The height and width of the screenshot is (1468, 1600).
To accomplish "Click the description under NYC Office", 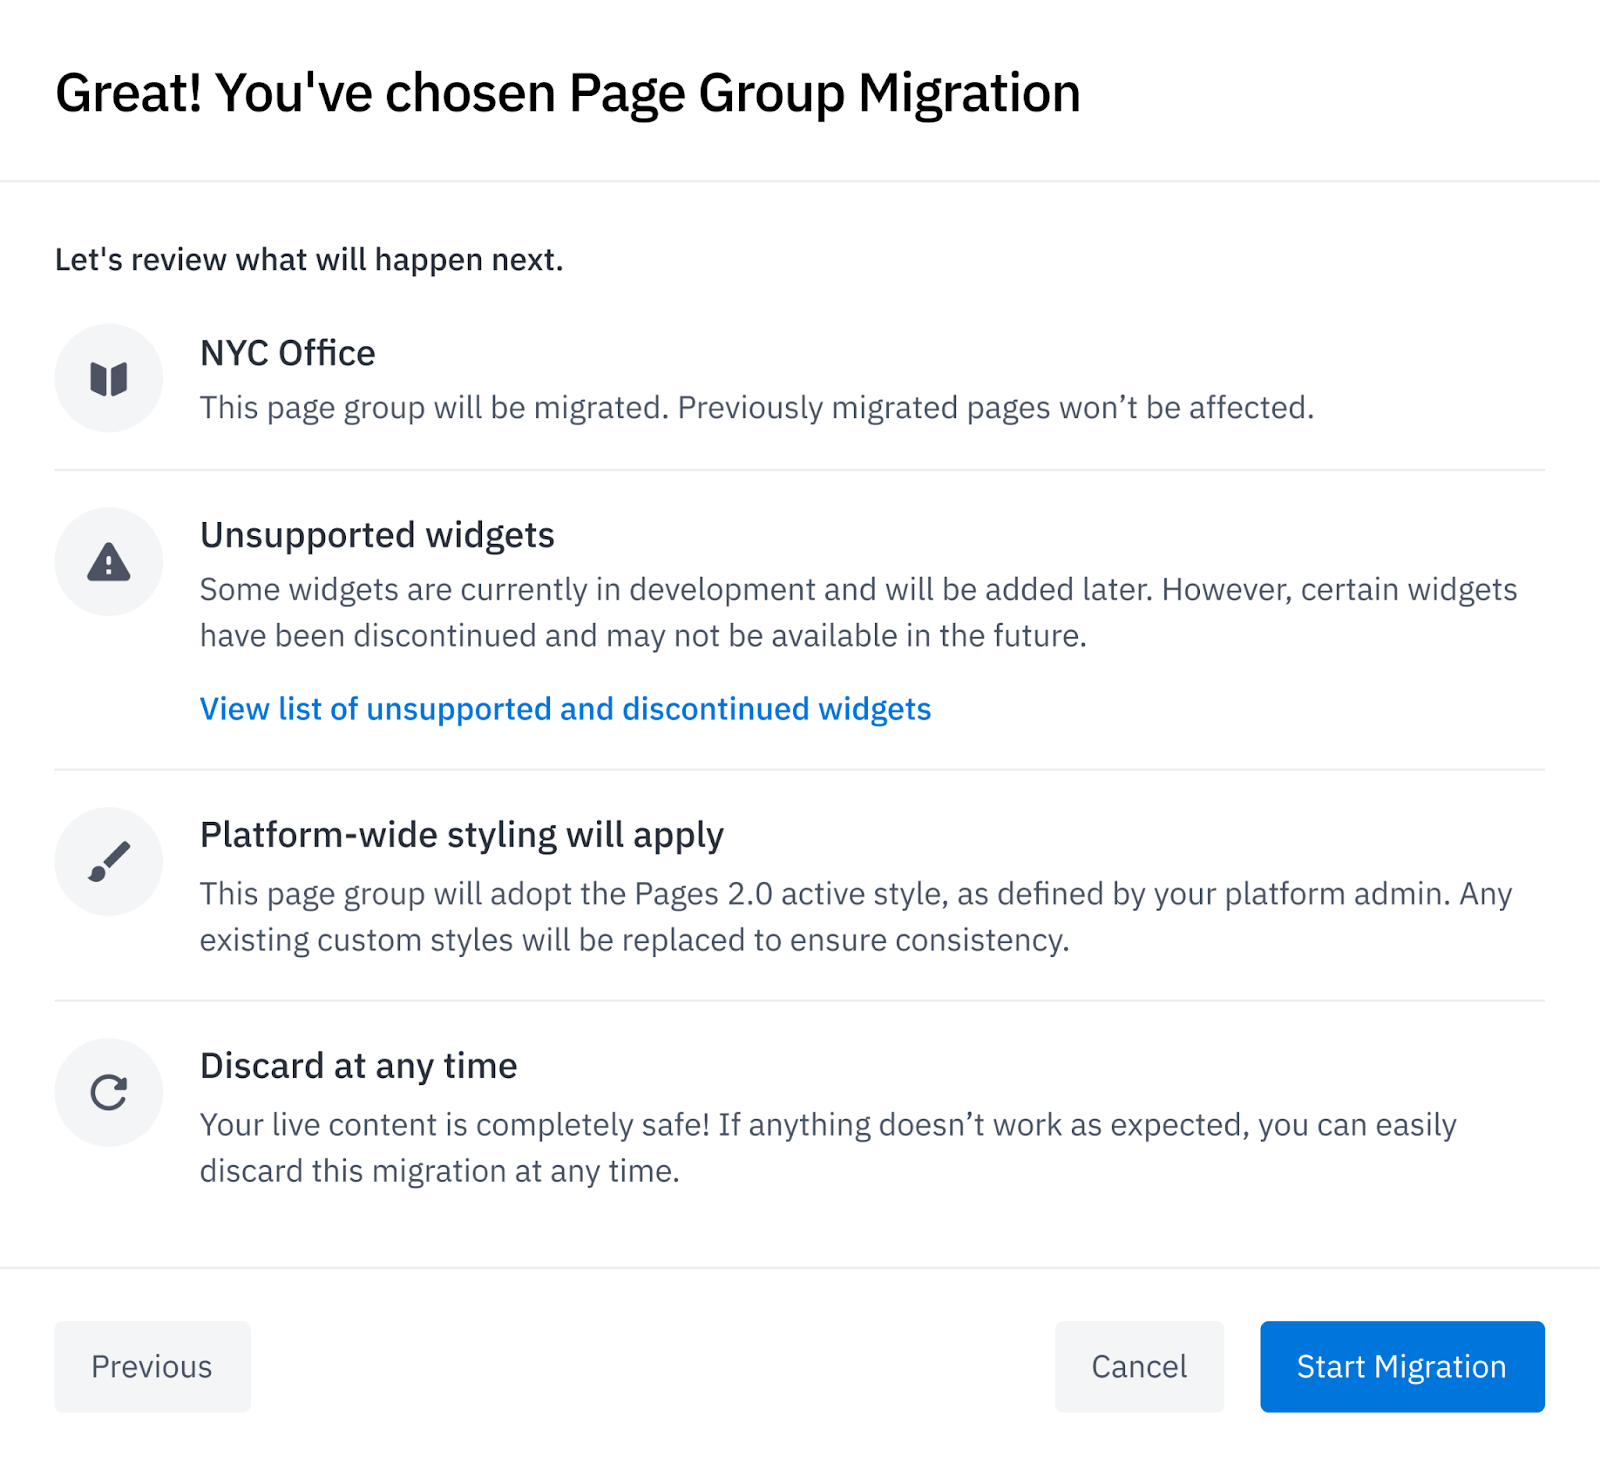I will [x=756, y=408].
